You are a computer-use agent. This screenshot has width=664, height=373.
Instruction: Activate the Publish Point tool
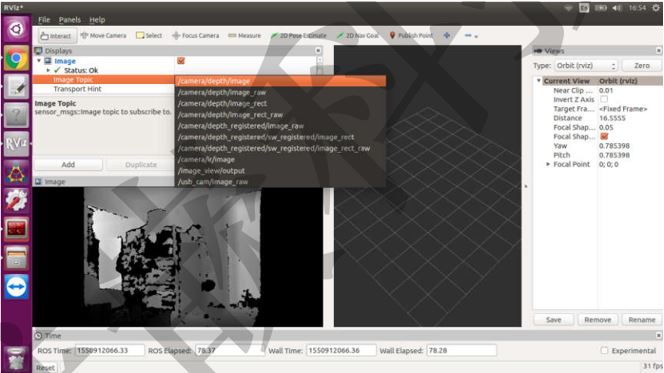pos(411,36)
